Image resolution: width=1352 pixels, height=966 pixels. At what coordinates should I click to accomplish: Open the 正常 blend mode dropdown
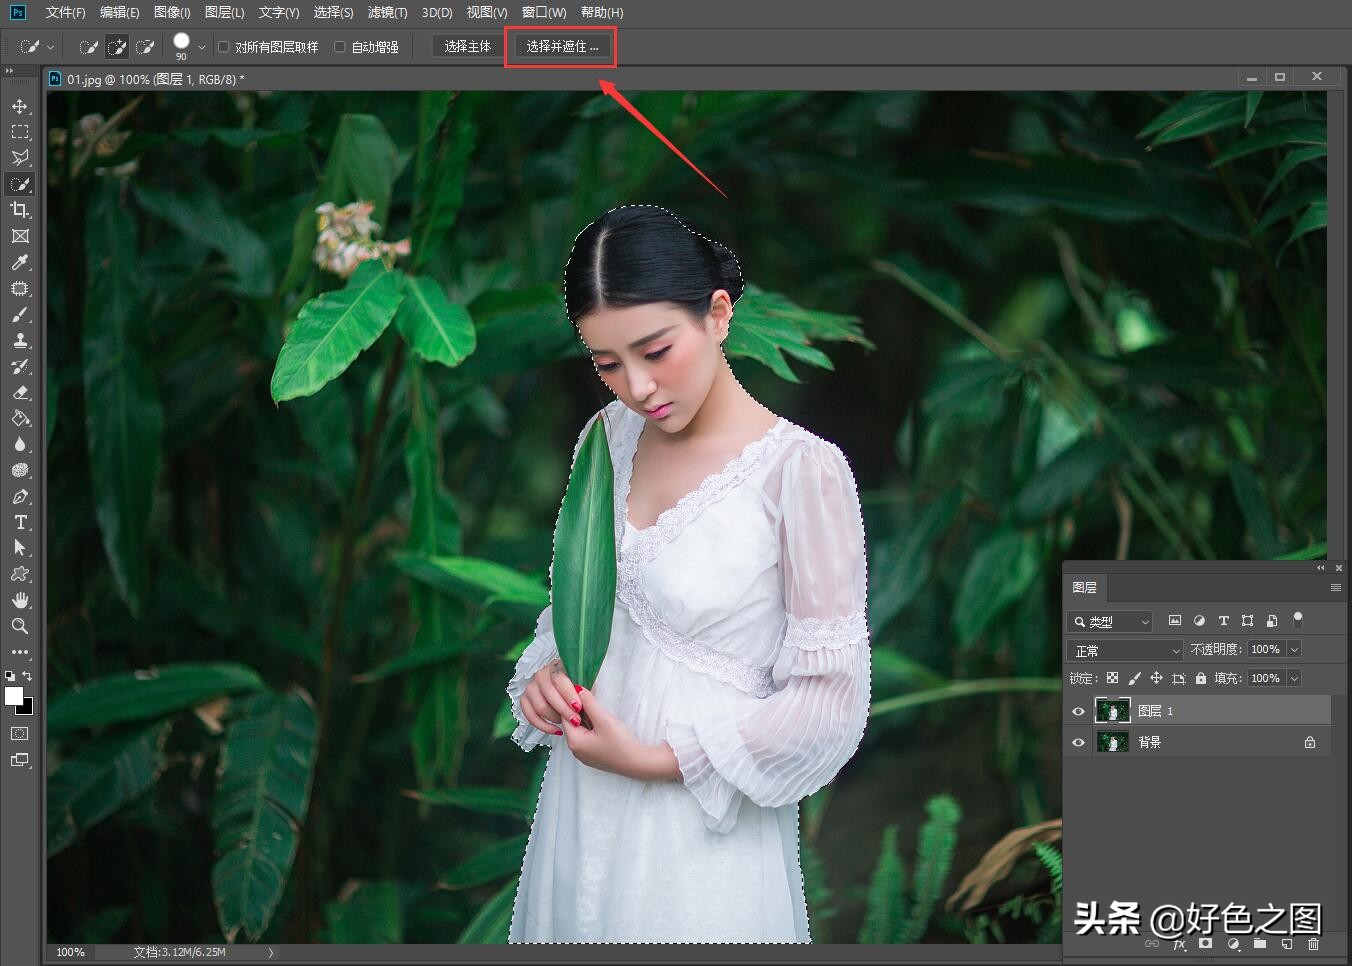(x=1125, y=650)
